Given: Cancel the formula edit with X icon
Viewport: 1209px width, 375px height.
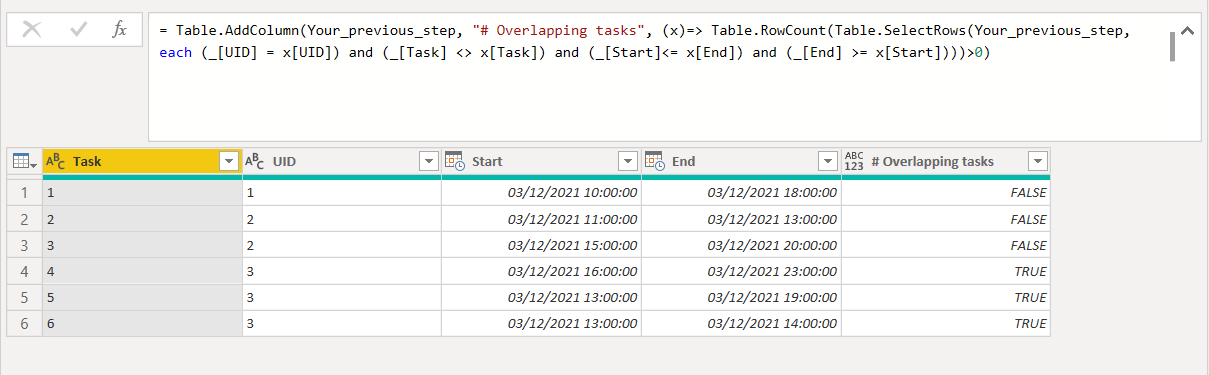Looking at the screenshot, I should tap(32, 30).
